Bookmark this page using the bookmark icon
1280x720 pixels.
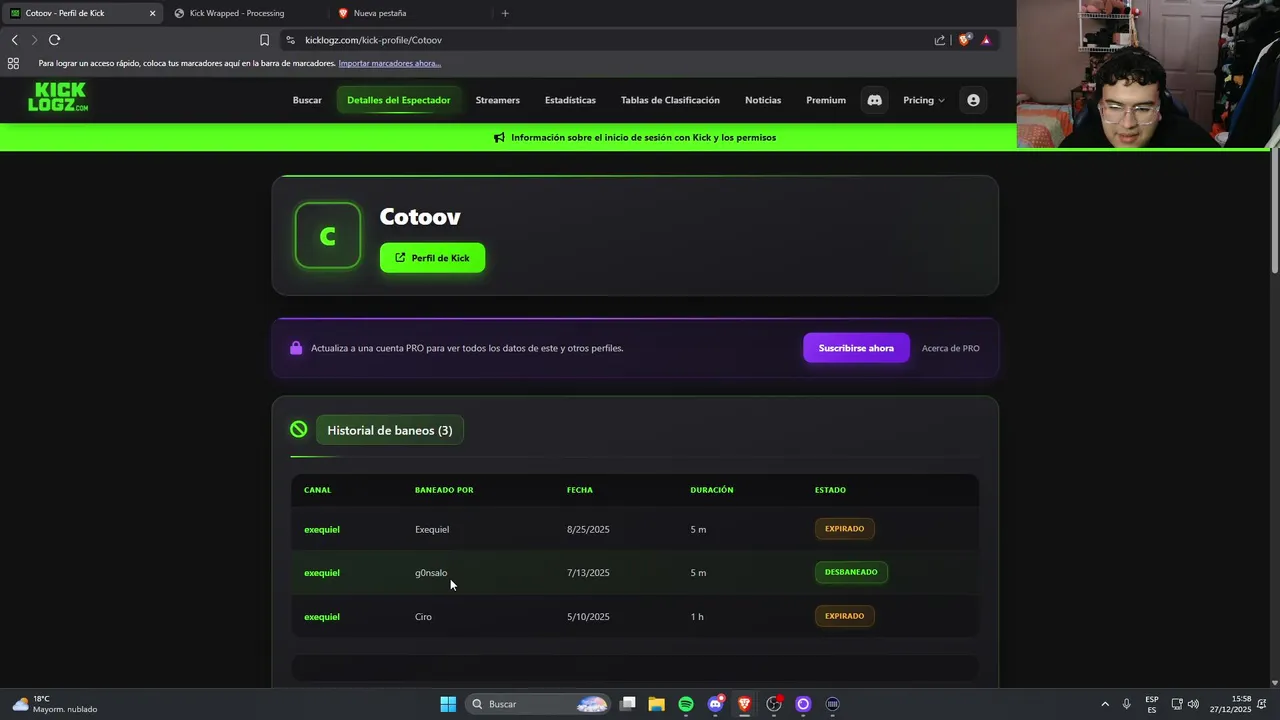coord(264,40)
